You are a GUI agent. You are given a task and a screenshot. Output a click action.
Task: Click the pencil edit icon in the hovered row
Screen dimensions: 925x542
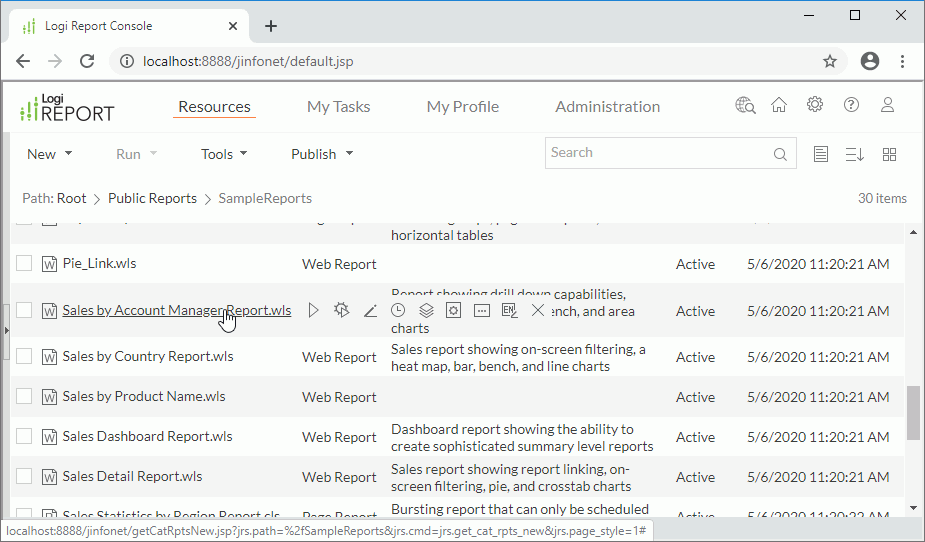[370, 311]
